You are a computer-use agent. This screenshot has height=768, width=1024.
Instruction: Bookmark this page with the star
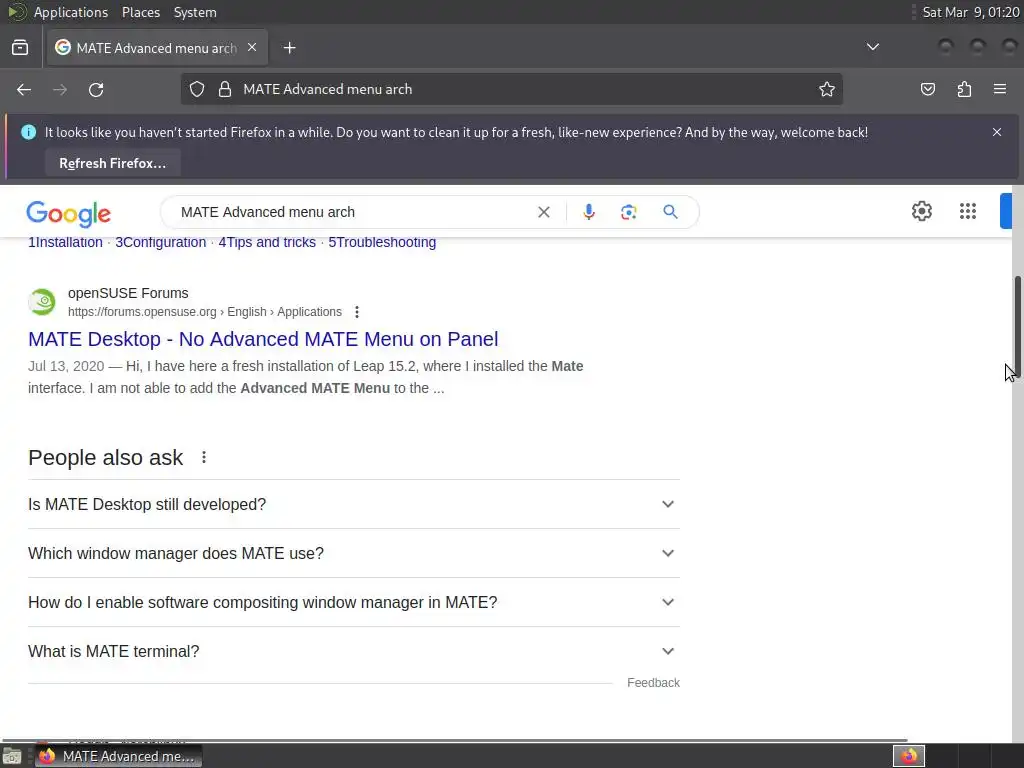pyautogui.click(x=827, y=89)
